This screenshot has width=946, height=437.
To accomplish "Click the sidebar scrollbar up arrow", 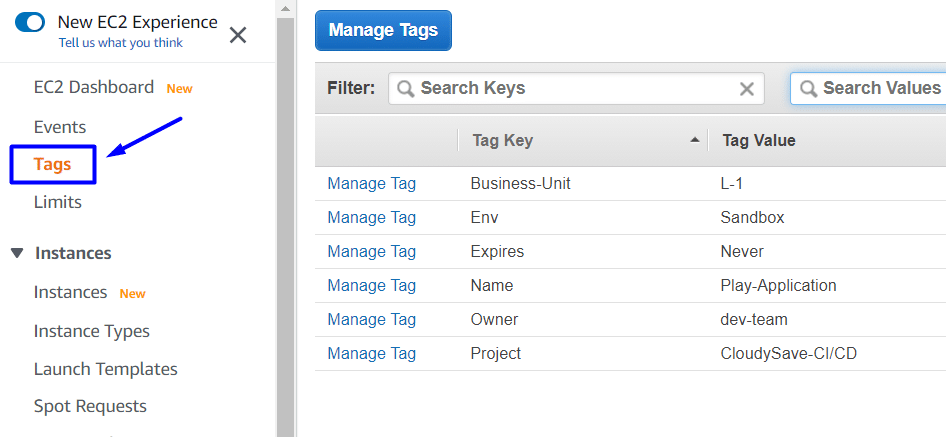I will pos(285,8).
